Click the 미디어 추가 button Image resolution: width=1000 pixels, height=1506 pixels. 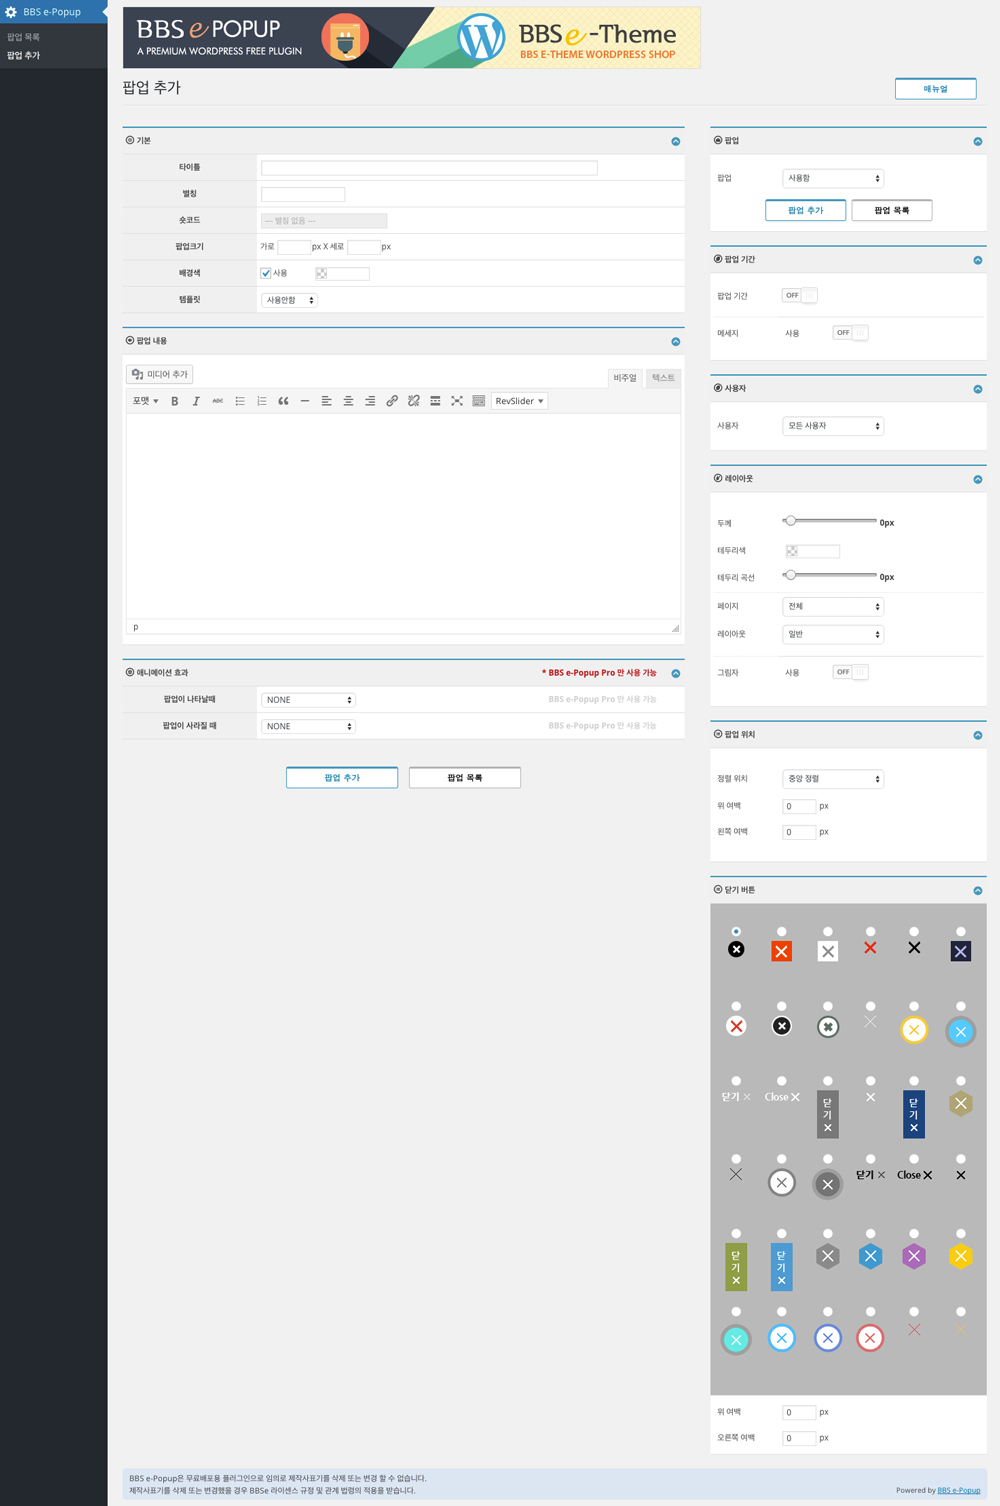coord(160,374)
